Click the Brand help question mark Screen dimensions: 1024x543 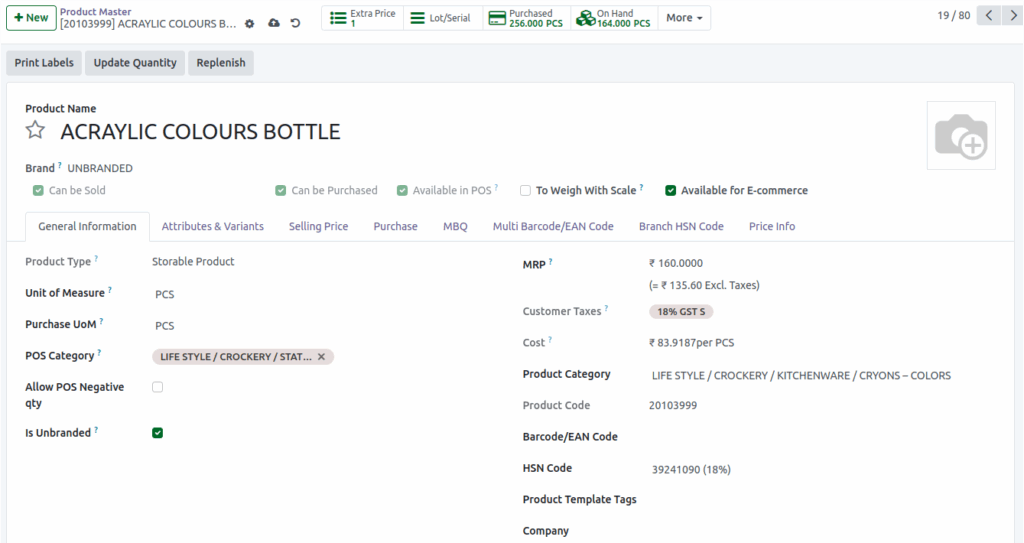59,165
